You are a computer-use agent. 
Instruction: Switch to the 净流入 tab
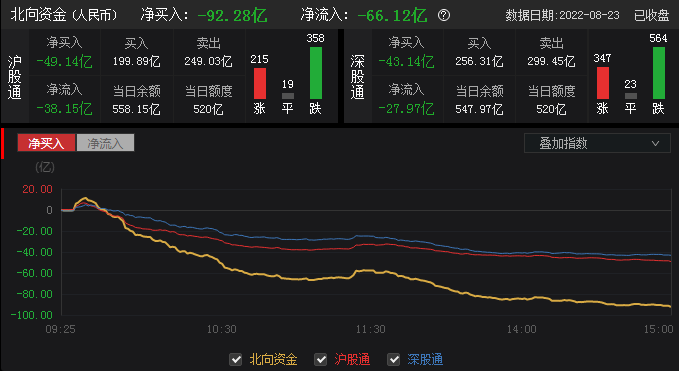click(x=105, y=143)
